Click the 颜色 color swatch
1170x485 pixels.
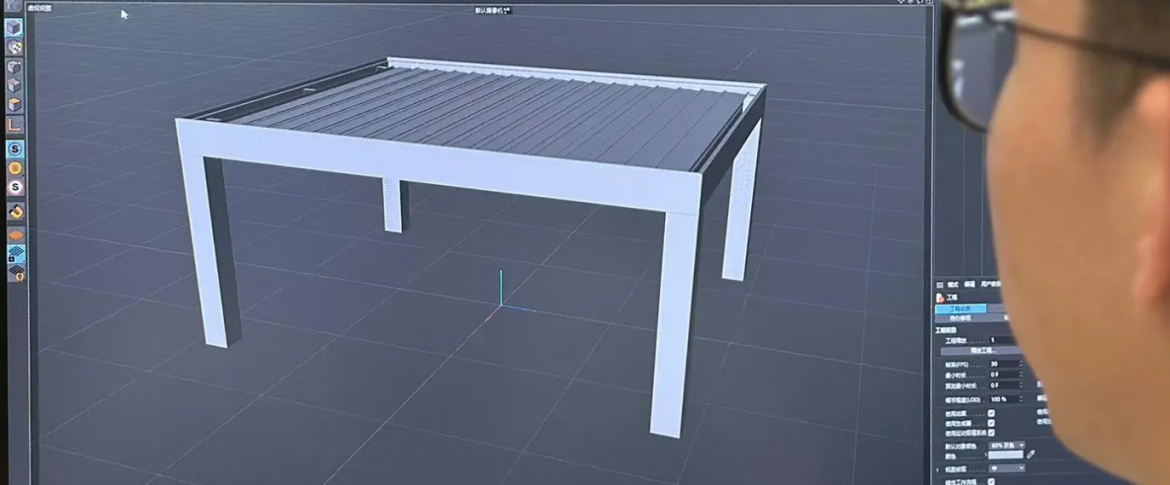click(1005, 455)
